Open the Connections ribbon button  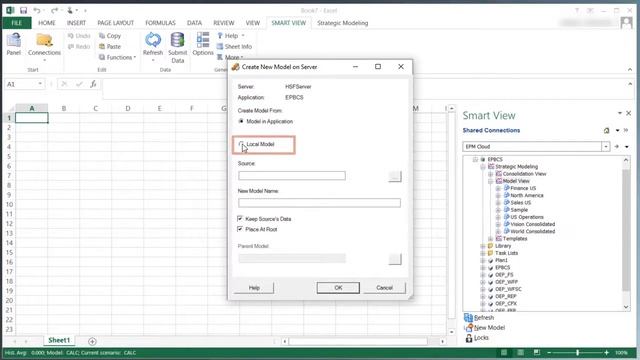44,46
